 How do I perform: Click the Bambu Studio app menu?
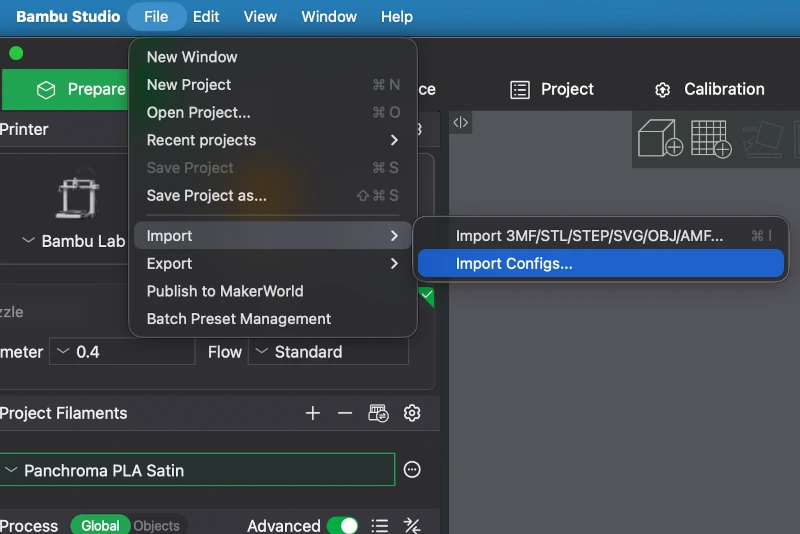point(68,17)
